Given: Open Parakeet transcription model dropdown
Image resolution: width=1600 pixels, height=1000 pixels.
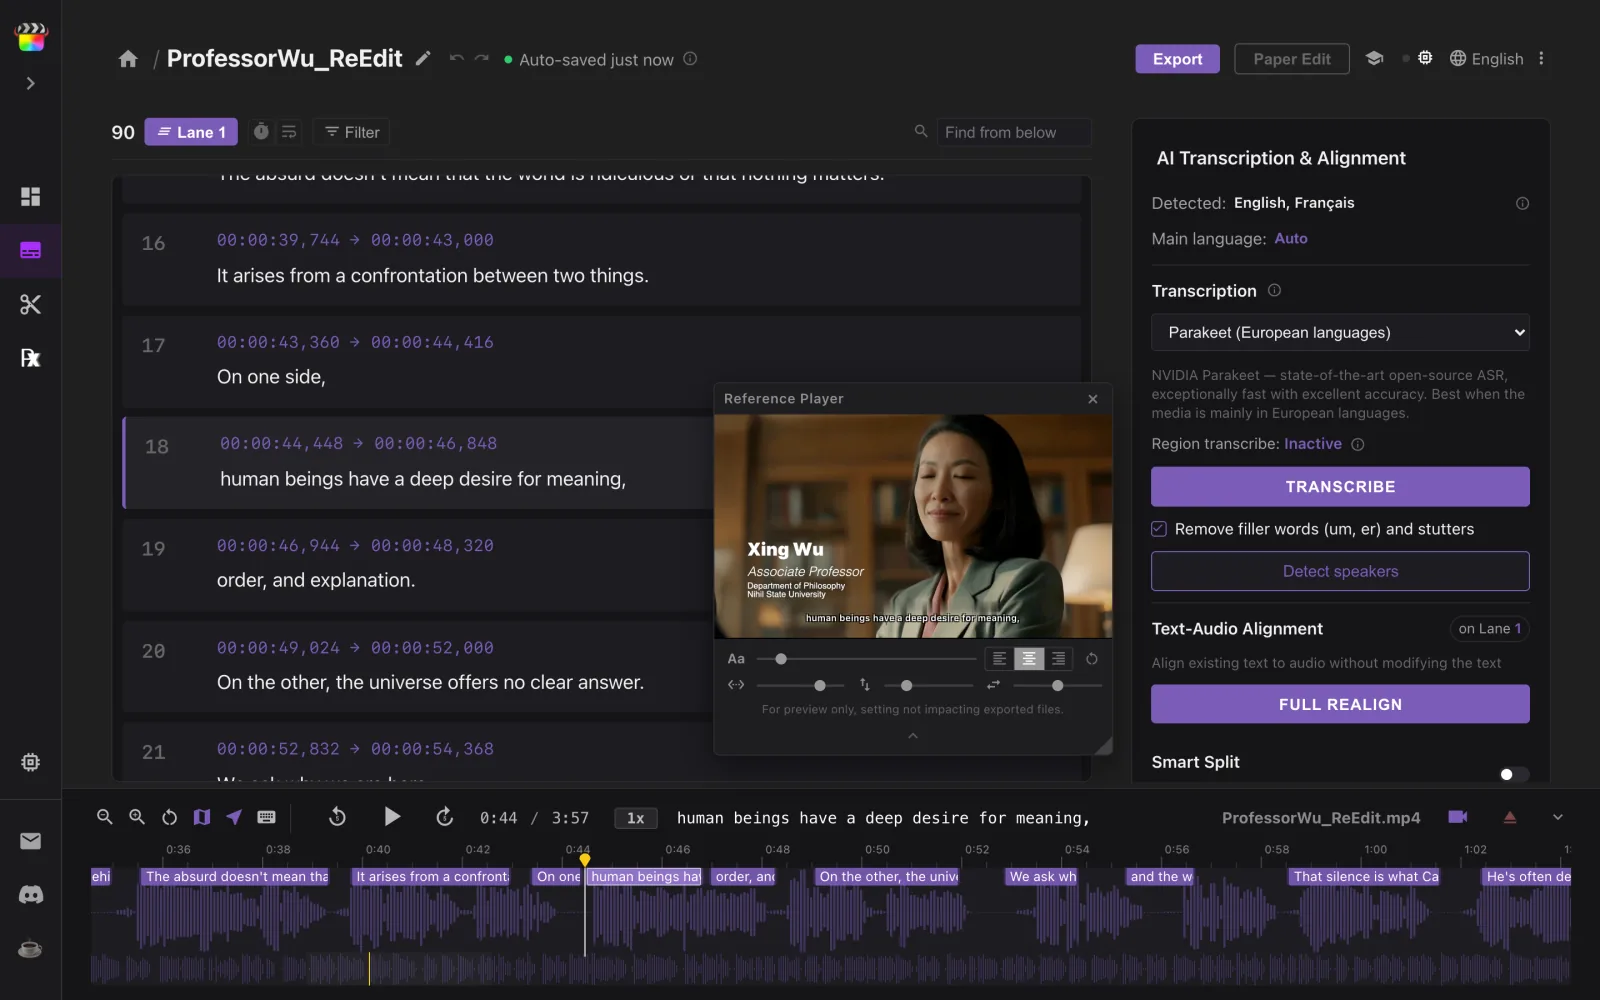Looking at the screenshot, I should (1340, 333).
